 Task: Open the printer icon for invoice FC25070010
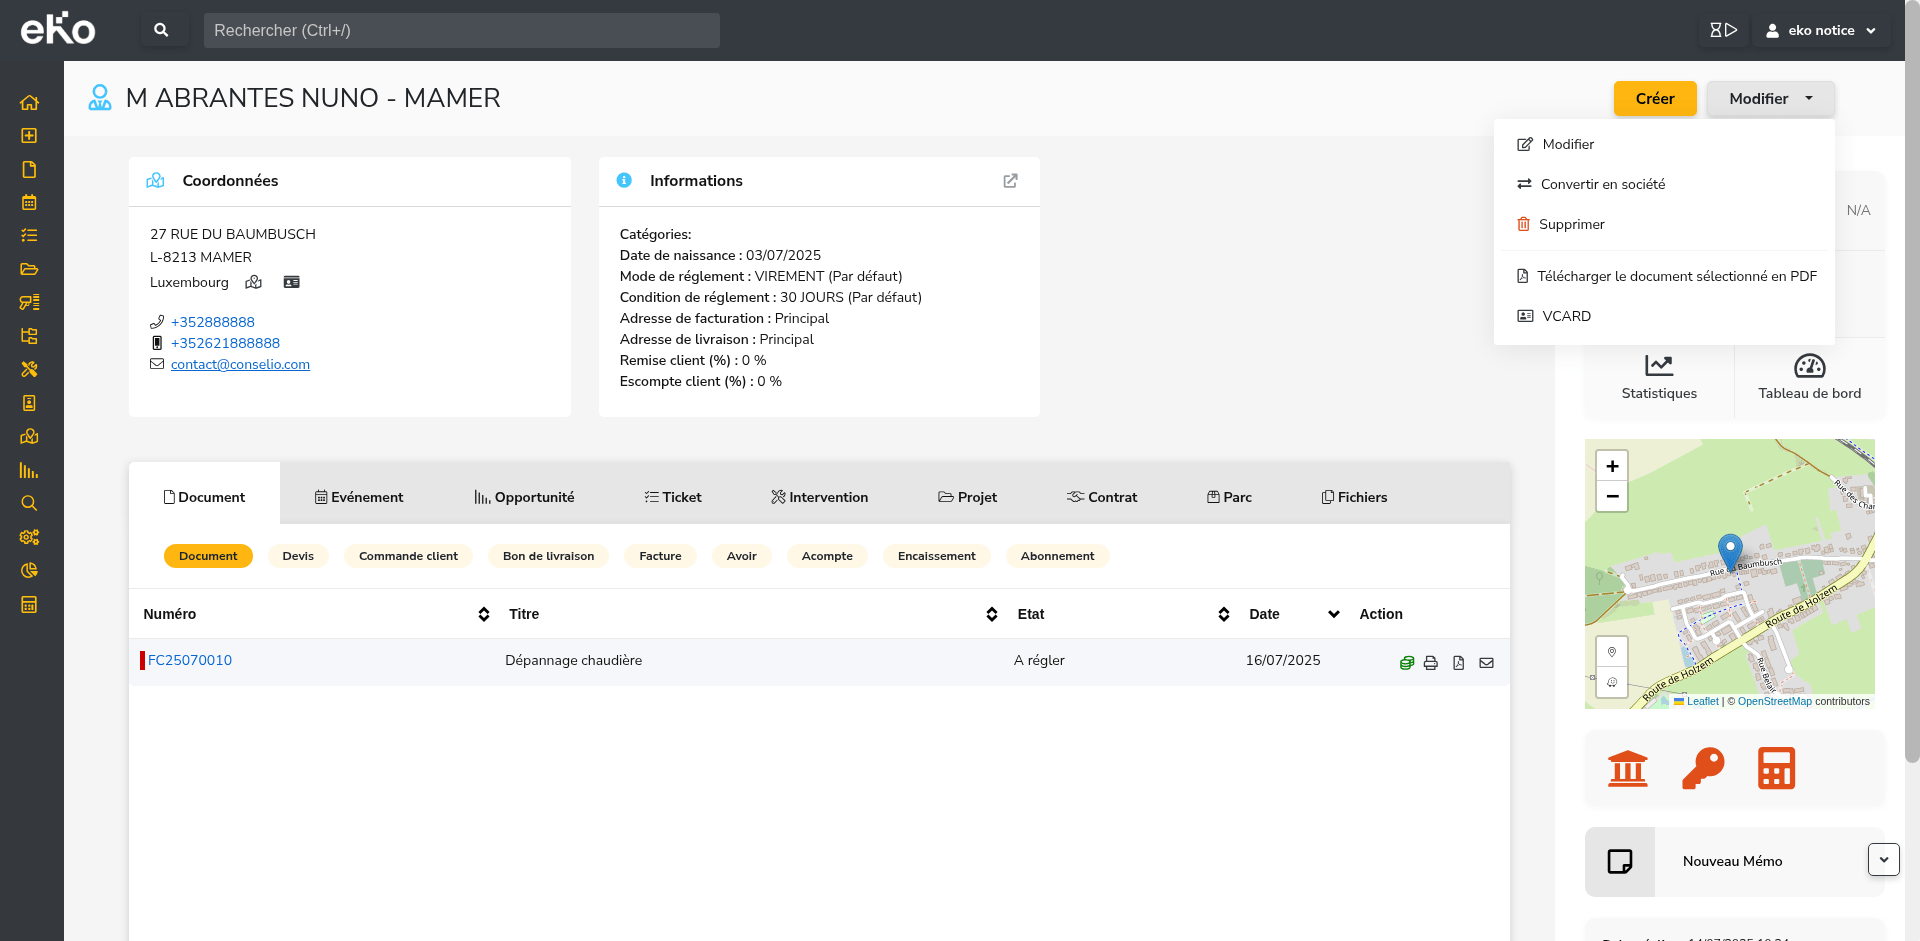pyautogui.click(x=1431, y=662)
